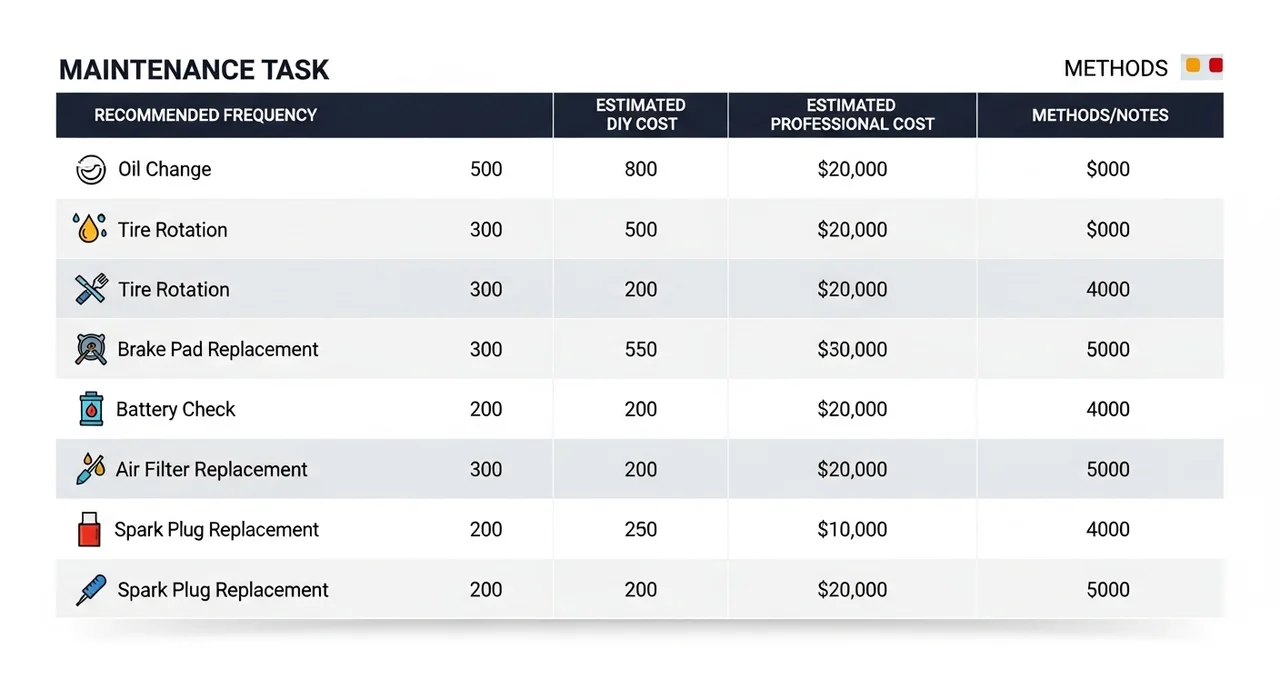
Task: Click the $30,000 professional cost cell
Action: 852,349
